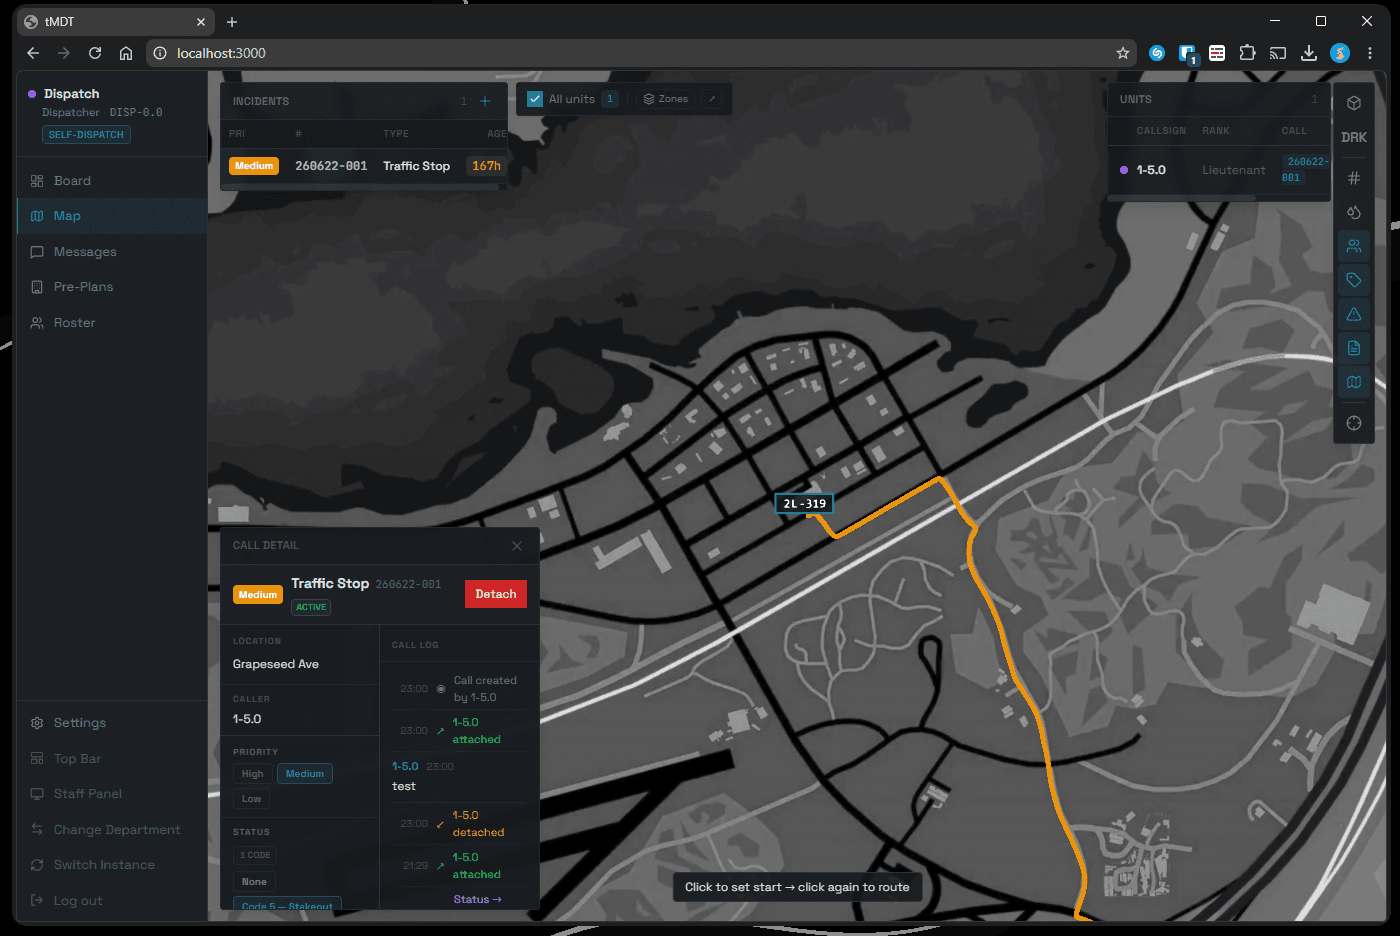The image size is (1400, 936).
Task: Open the browser extensions puzzle icon
Action: 1248,53
